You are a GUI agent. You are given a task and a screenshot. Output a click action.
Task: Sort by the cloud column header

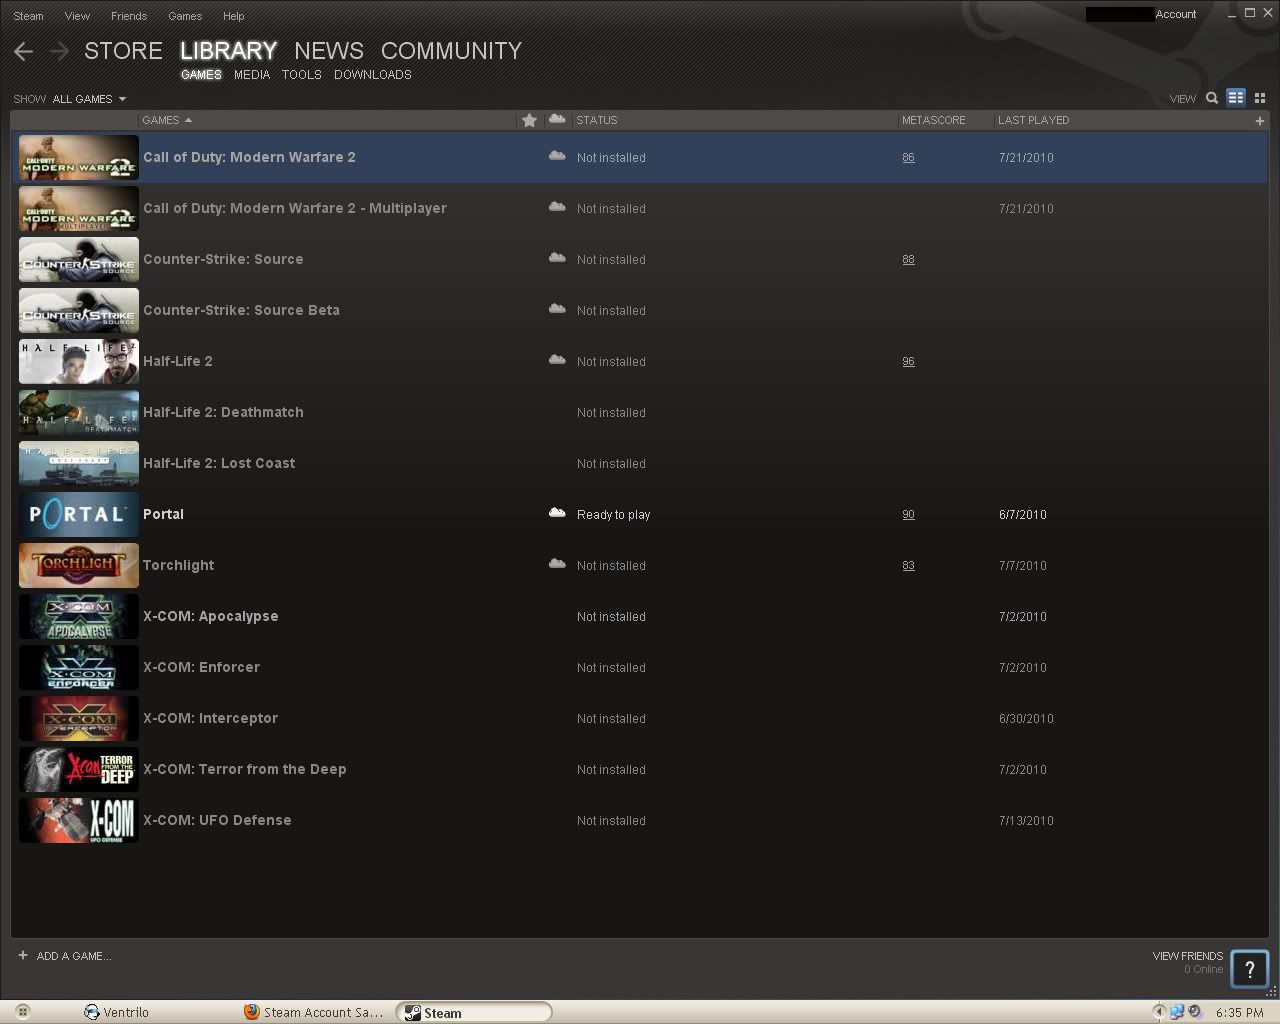tap(557, 119)
